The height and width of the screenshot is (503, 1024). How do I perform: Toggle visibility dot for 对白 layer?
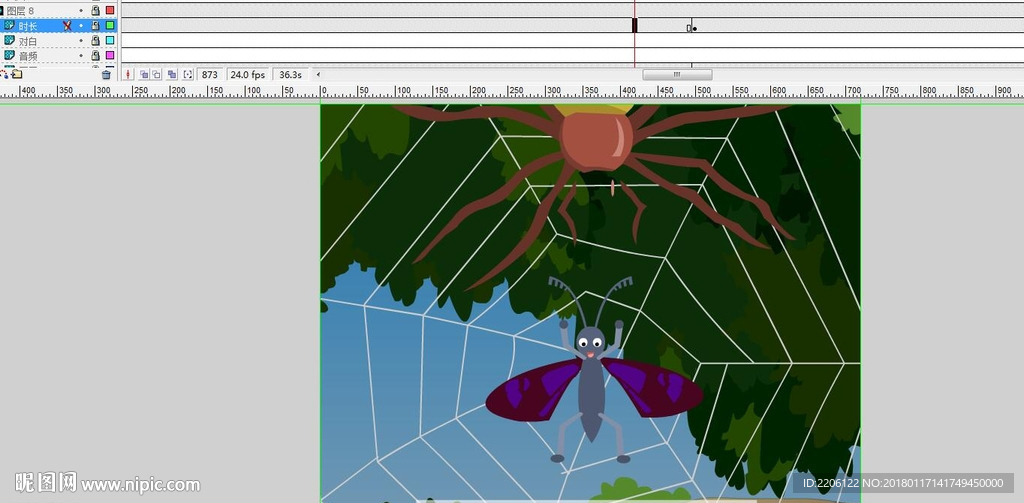[x=82, y=41]
